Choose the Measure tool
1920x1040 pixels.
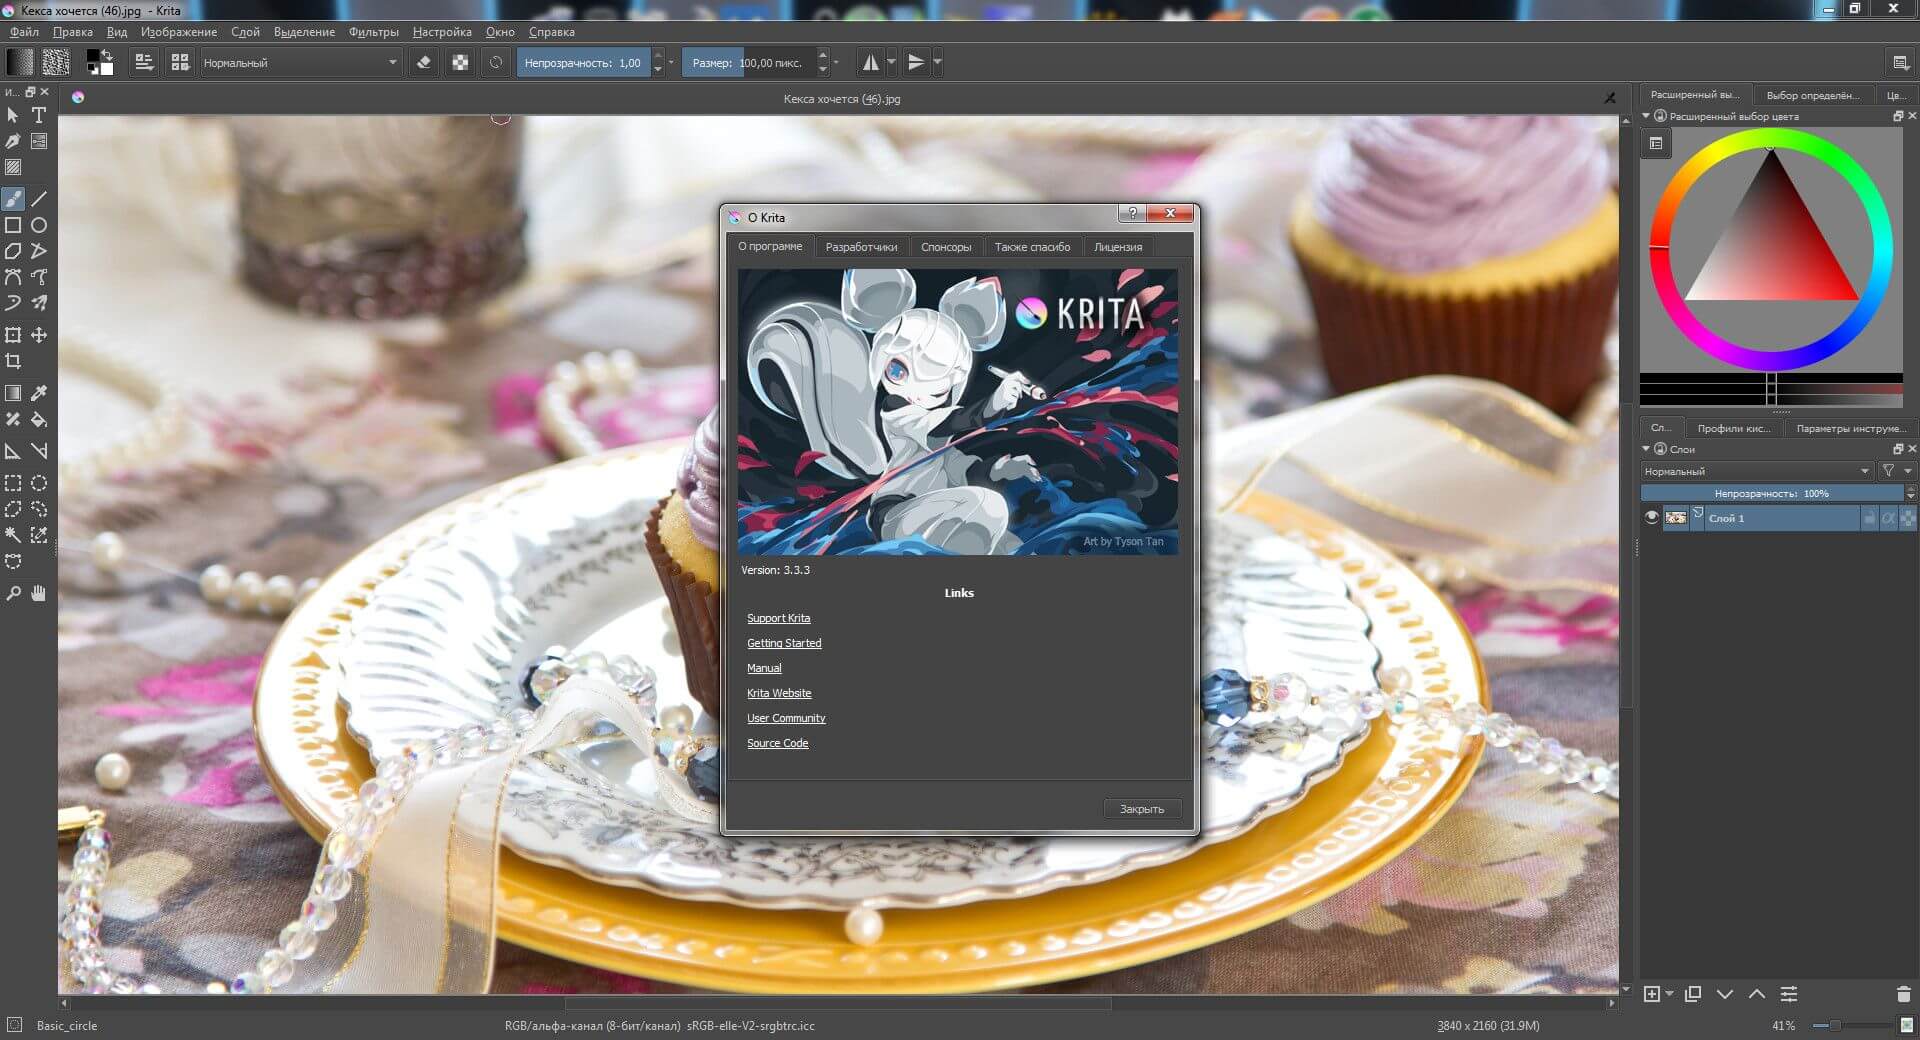tap(39, 451)
